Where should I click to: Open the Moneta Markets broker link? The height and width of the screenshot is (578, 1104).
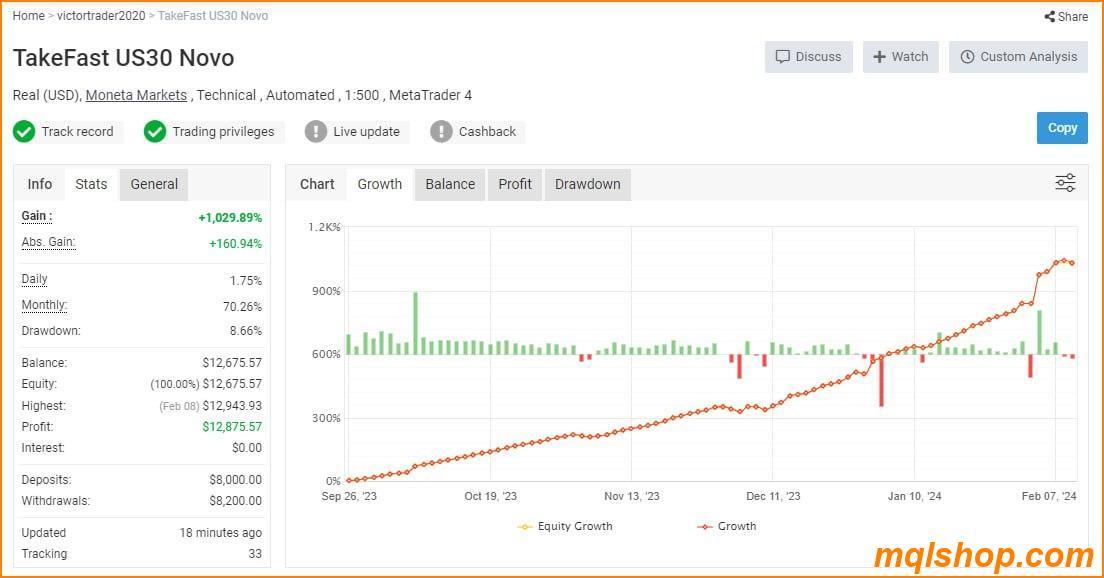point(136,95)
